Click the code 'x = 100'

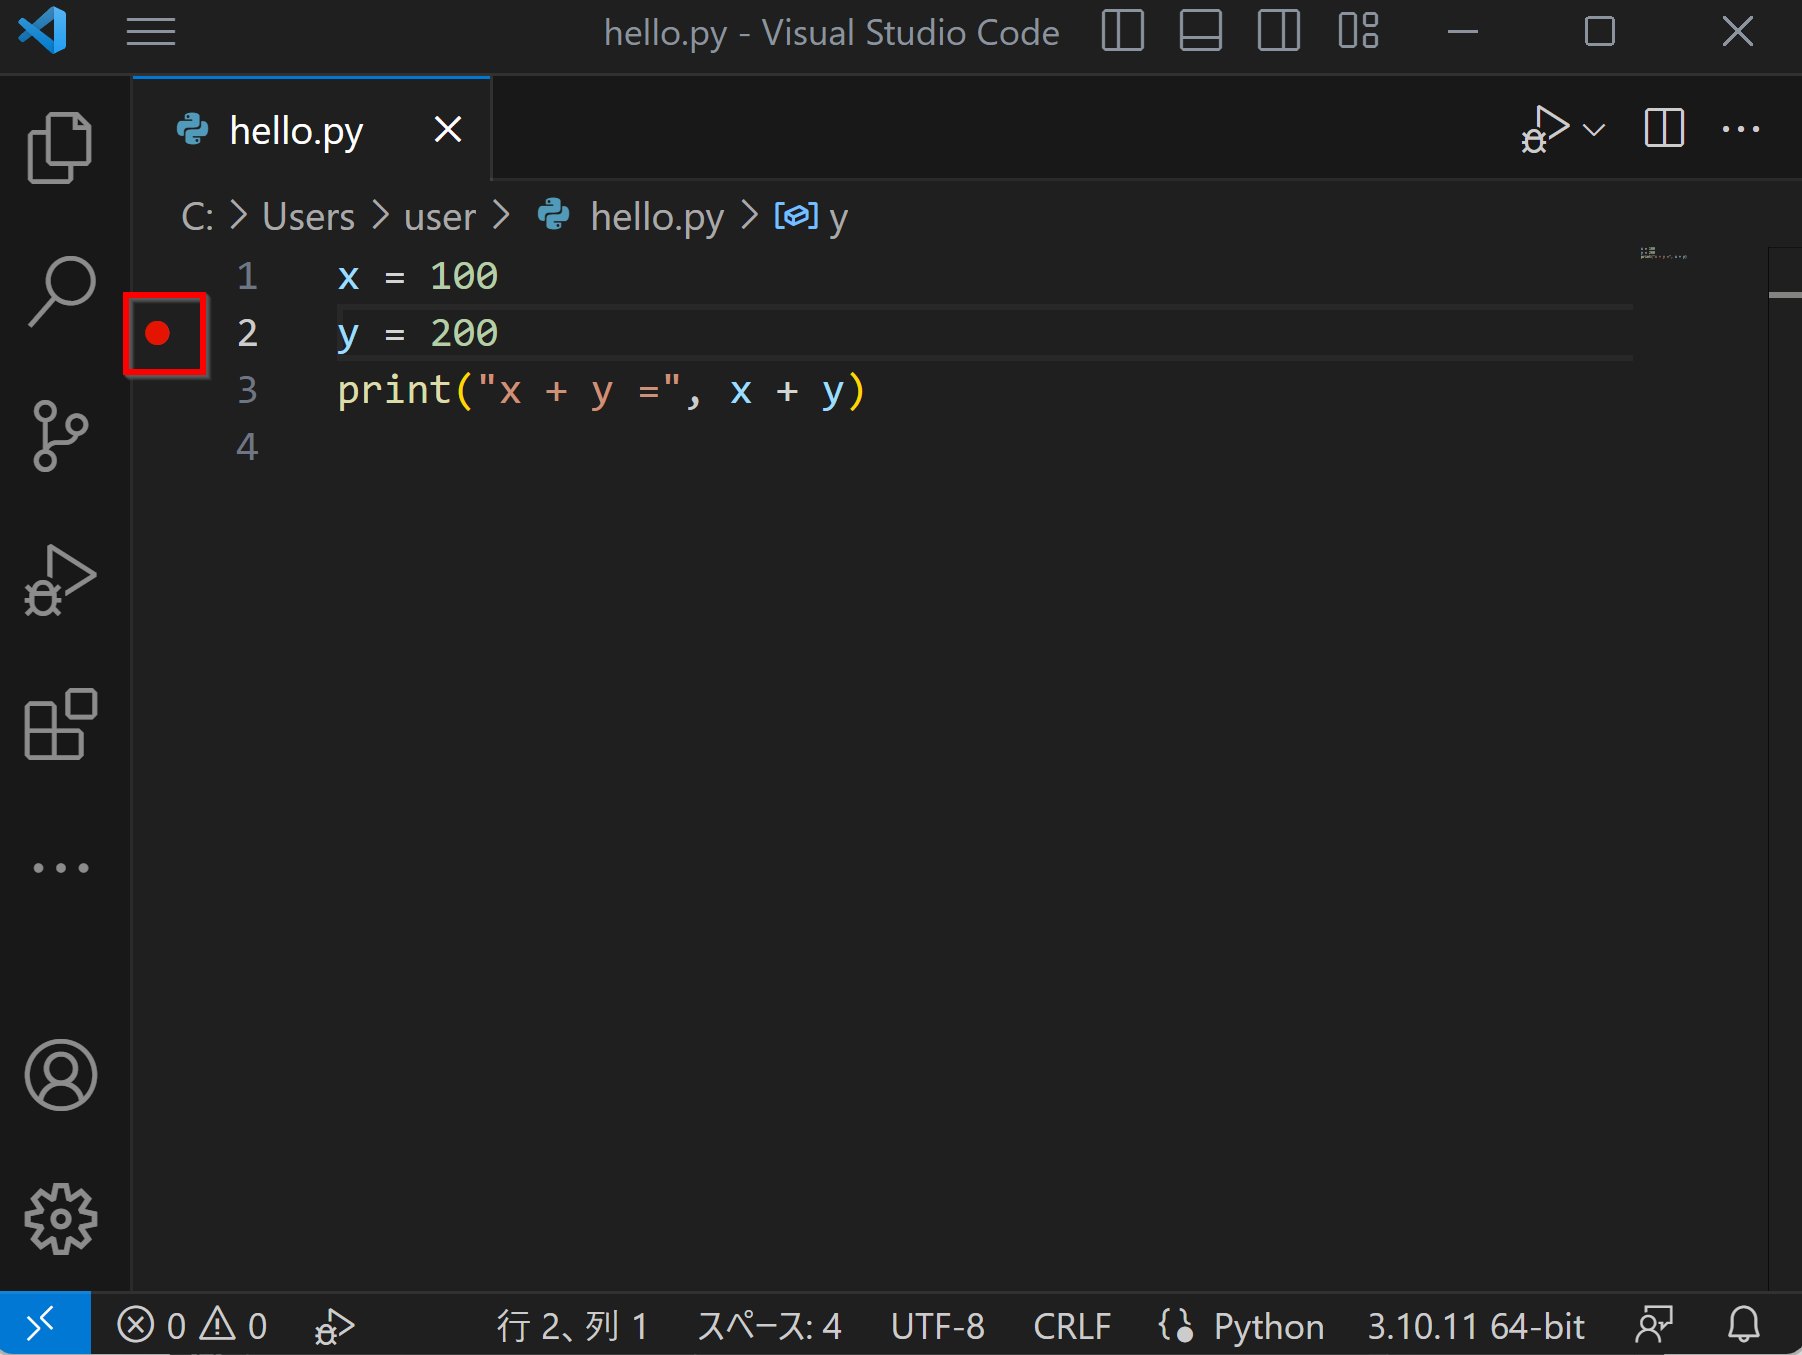[417, 276]
